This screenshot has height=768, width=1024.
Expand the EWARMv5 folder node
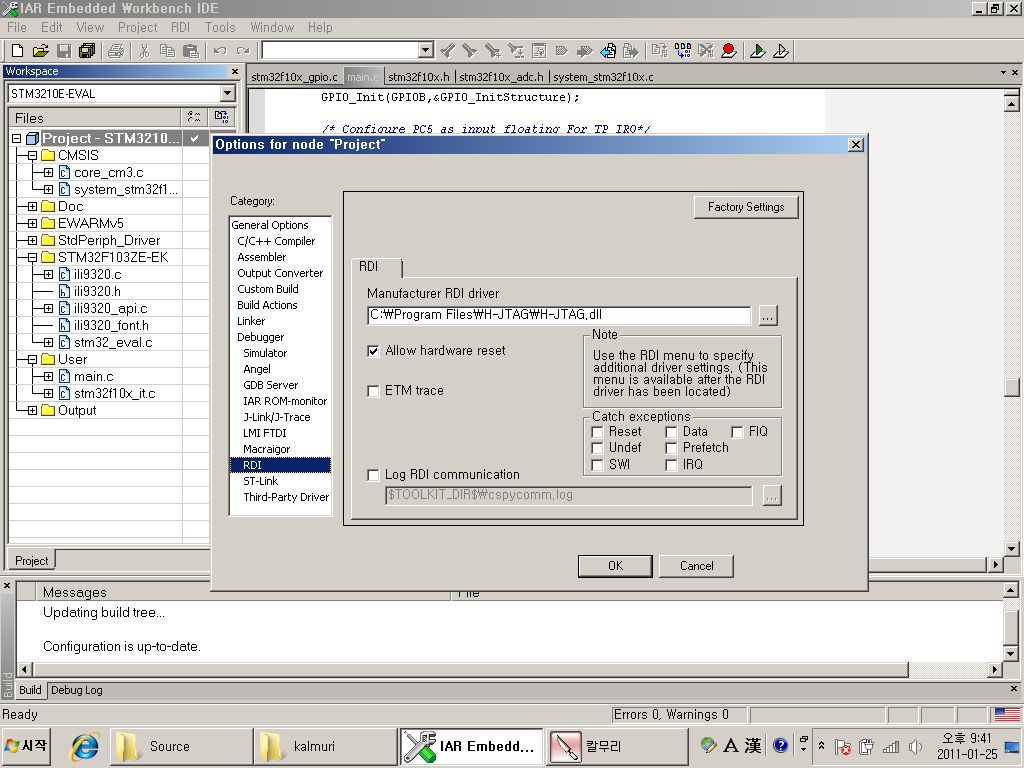[x=32, y=223]
